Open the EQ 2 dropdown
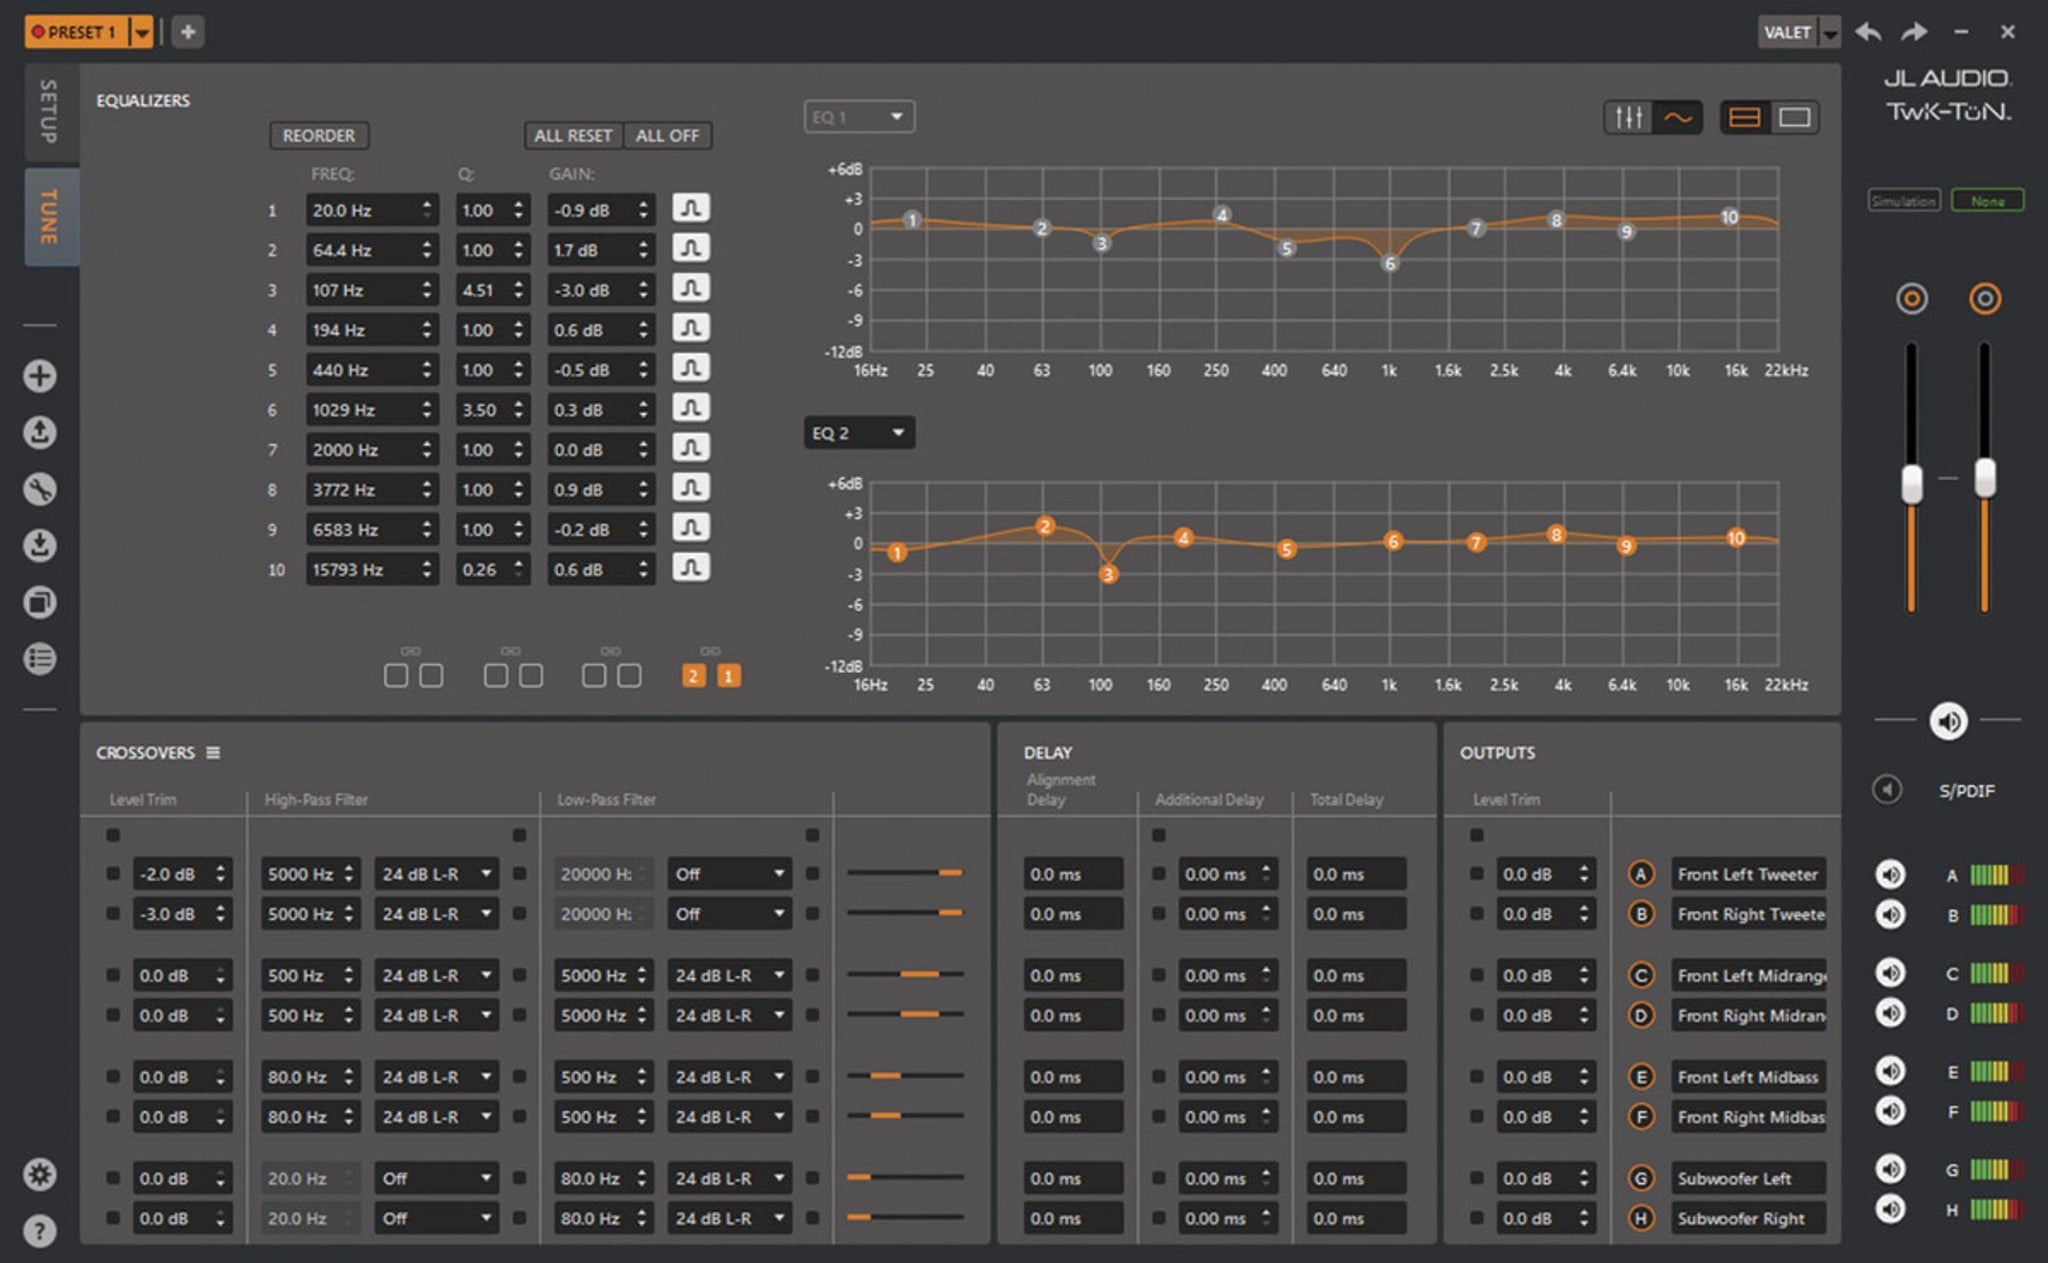Viewport: 2048px width, 1263px height. 858,433
